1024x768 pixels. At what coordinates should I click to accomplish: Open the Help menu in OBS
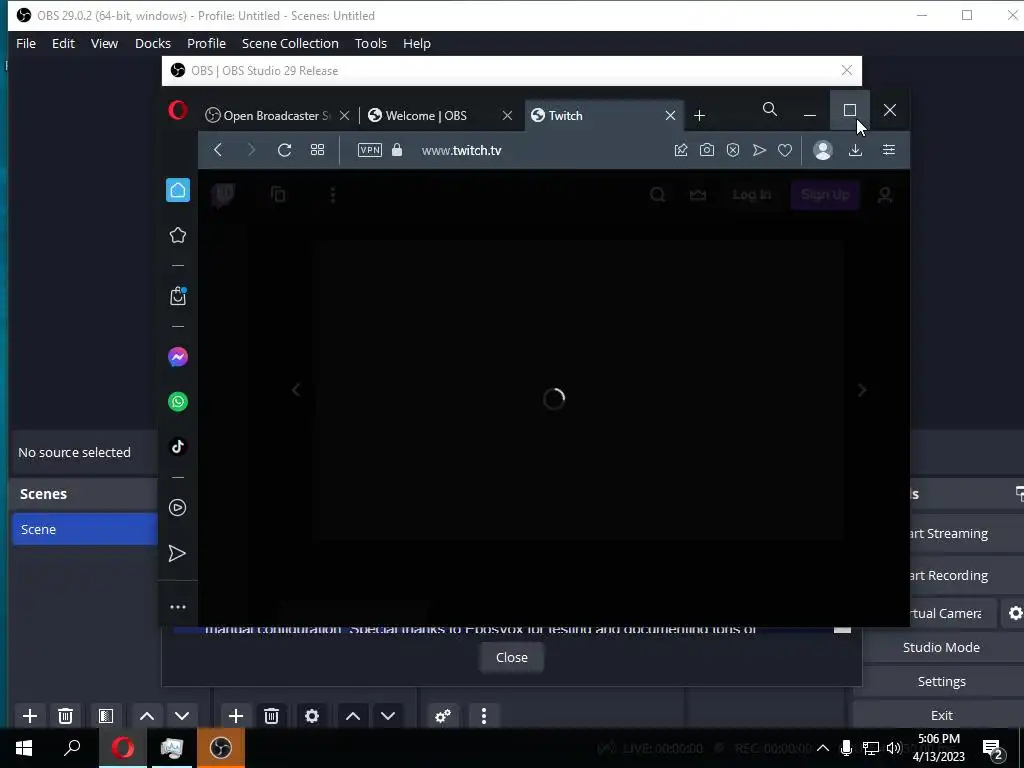point(417,43)
